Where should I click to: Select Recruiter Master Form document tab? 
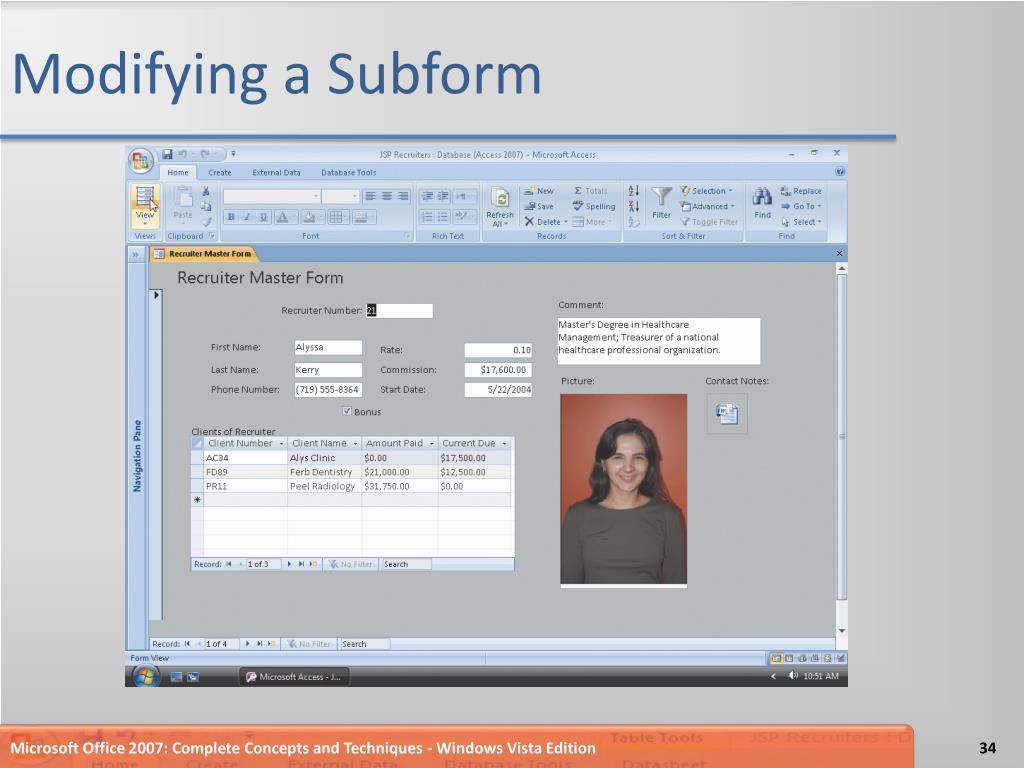(x=204, y=253)
